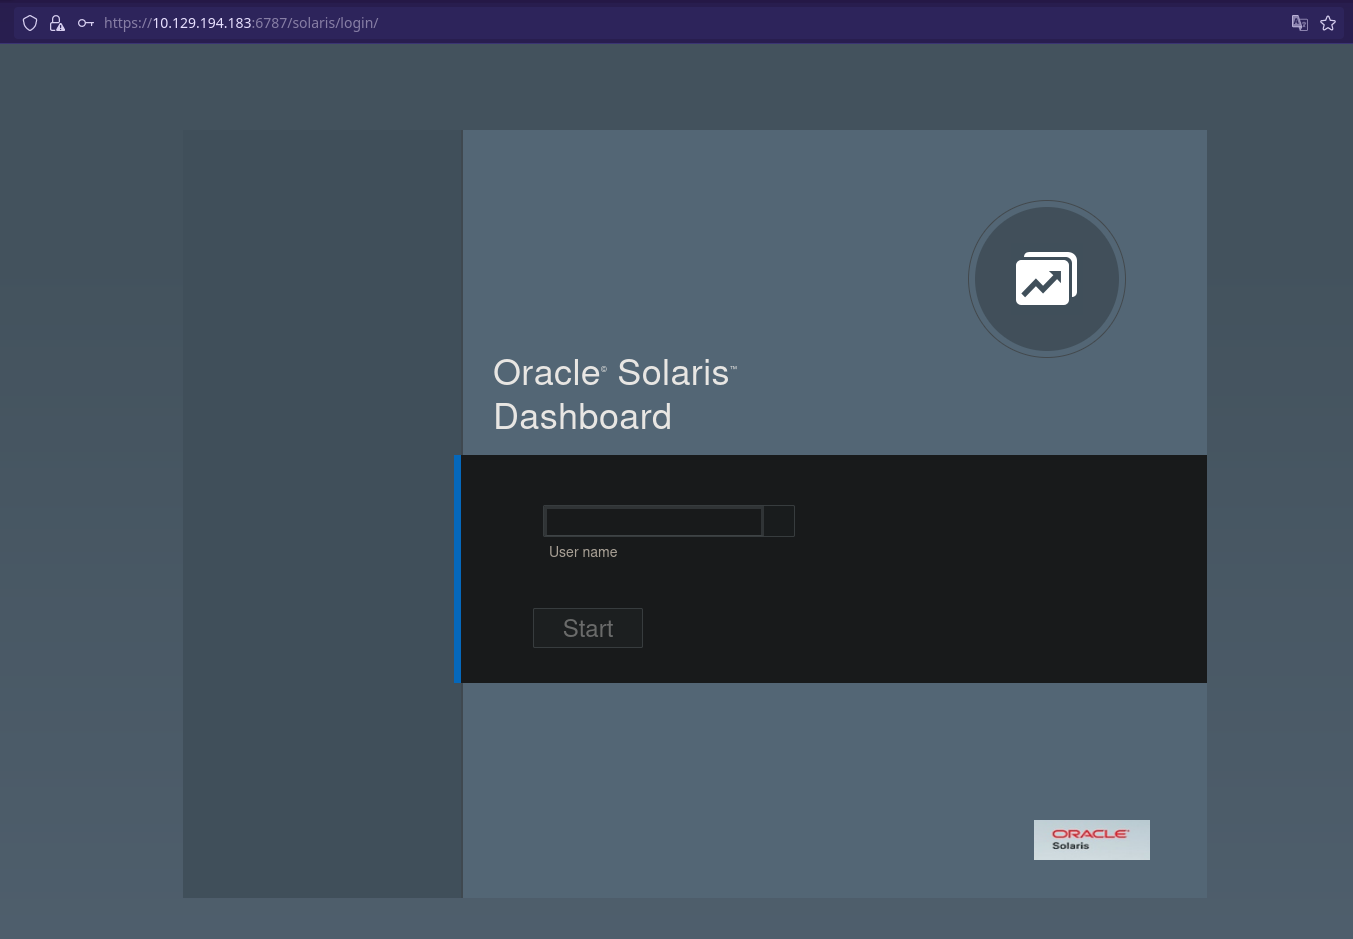1353x939 pixels.
Task: Click the dashboard chart icon in circle
Action: [1046, 279]
